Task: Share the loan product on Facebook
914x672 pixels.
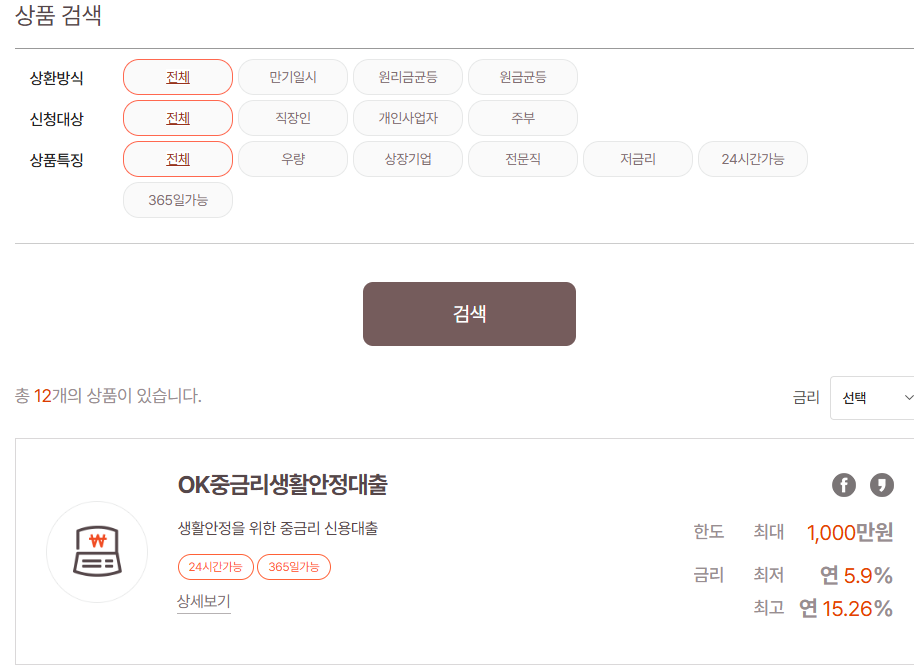Action: (843, 485)
